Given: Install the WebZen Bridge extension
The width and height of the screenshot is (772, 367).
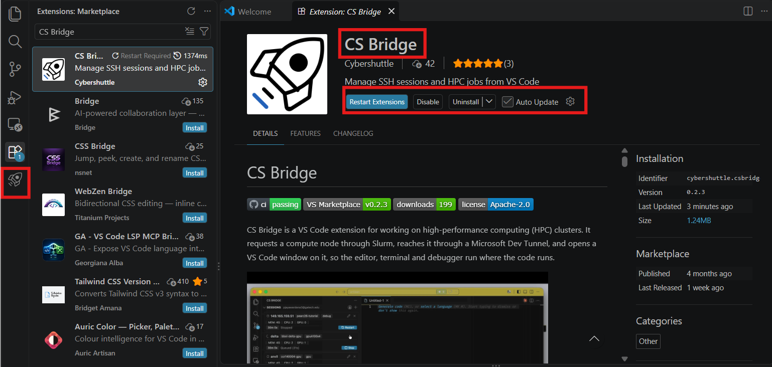Looking at the screenshot, I should click(194, 218).
